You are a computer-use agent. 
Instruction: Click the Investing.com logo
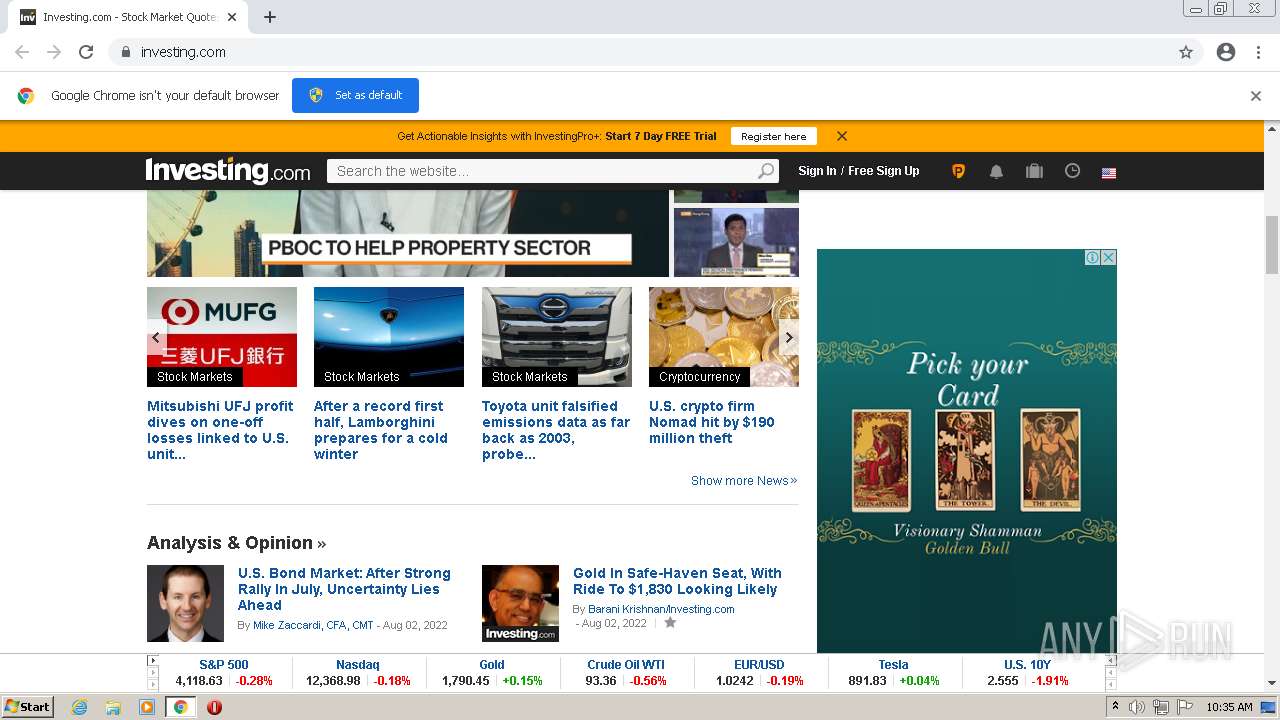pyautogui.click(x=228, y=171)
